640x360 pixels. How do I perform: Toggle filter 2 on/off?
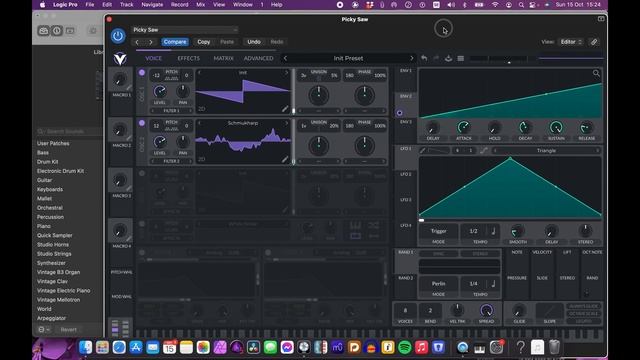click(268, 253)
